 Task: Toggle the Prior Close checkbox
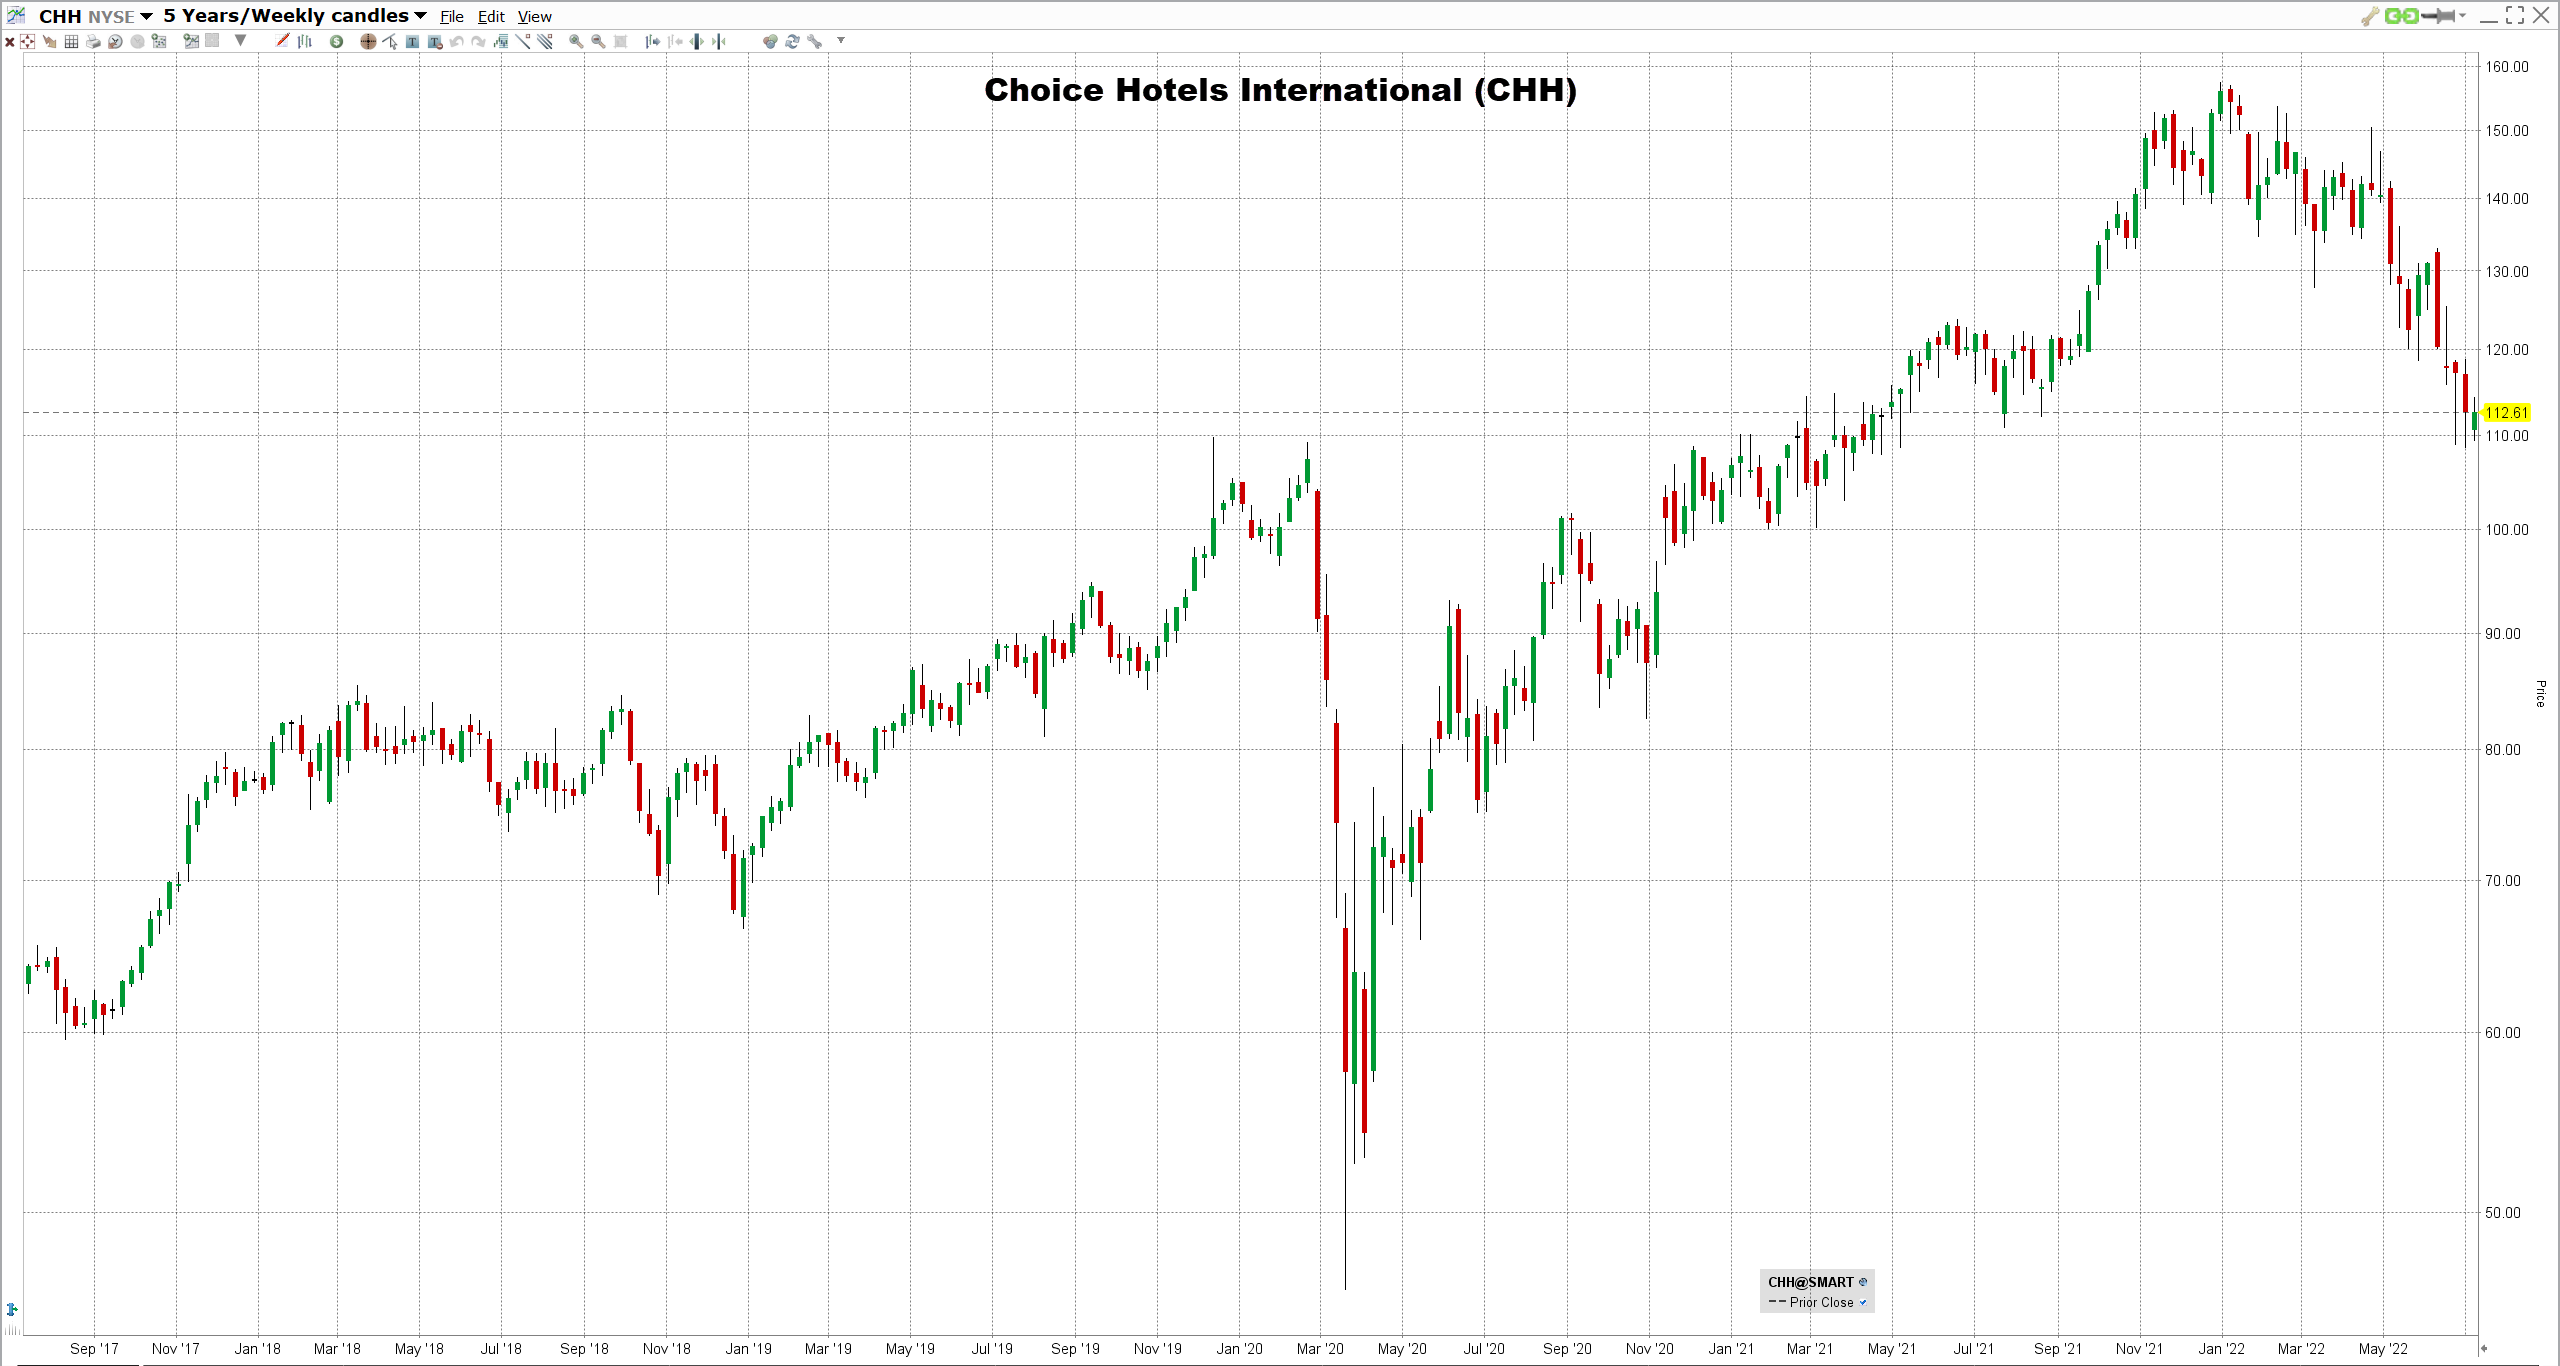[x=1863, y=1302]
